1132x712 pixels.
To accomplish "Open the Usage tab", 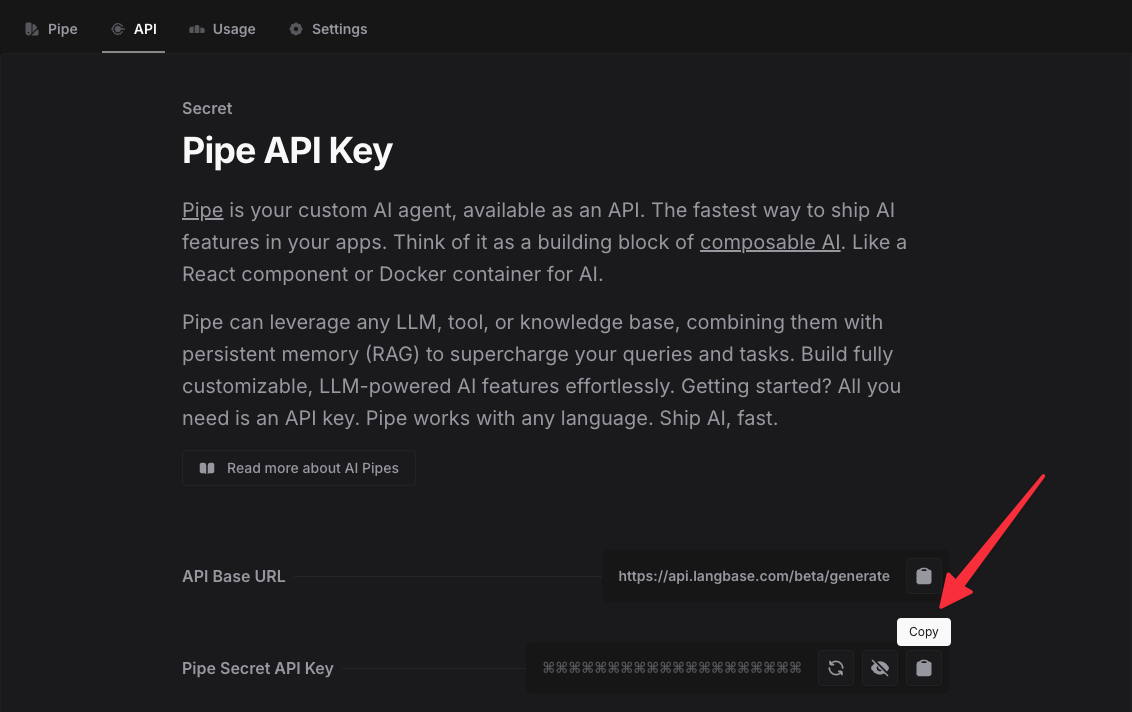I will (x=222, y=29).
